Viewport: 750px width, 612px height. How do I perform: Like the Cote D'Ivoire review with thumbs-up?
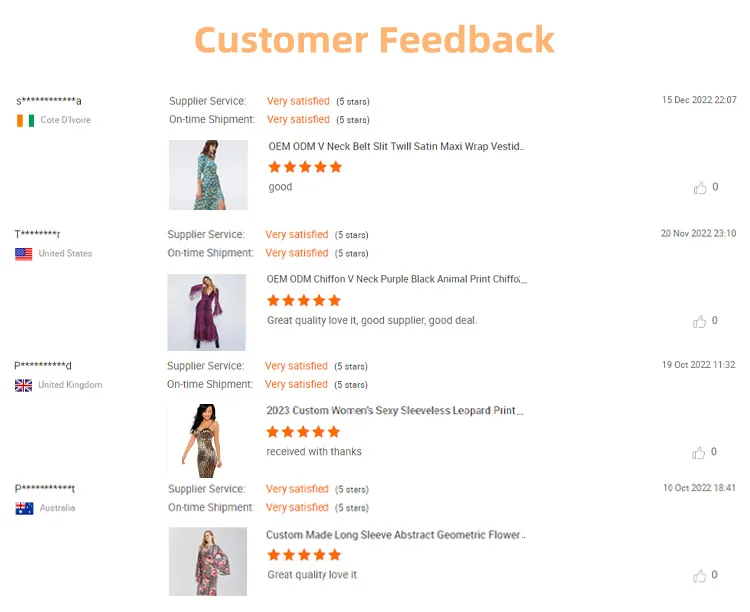coord(700,188)
